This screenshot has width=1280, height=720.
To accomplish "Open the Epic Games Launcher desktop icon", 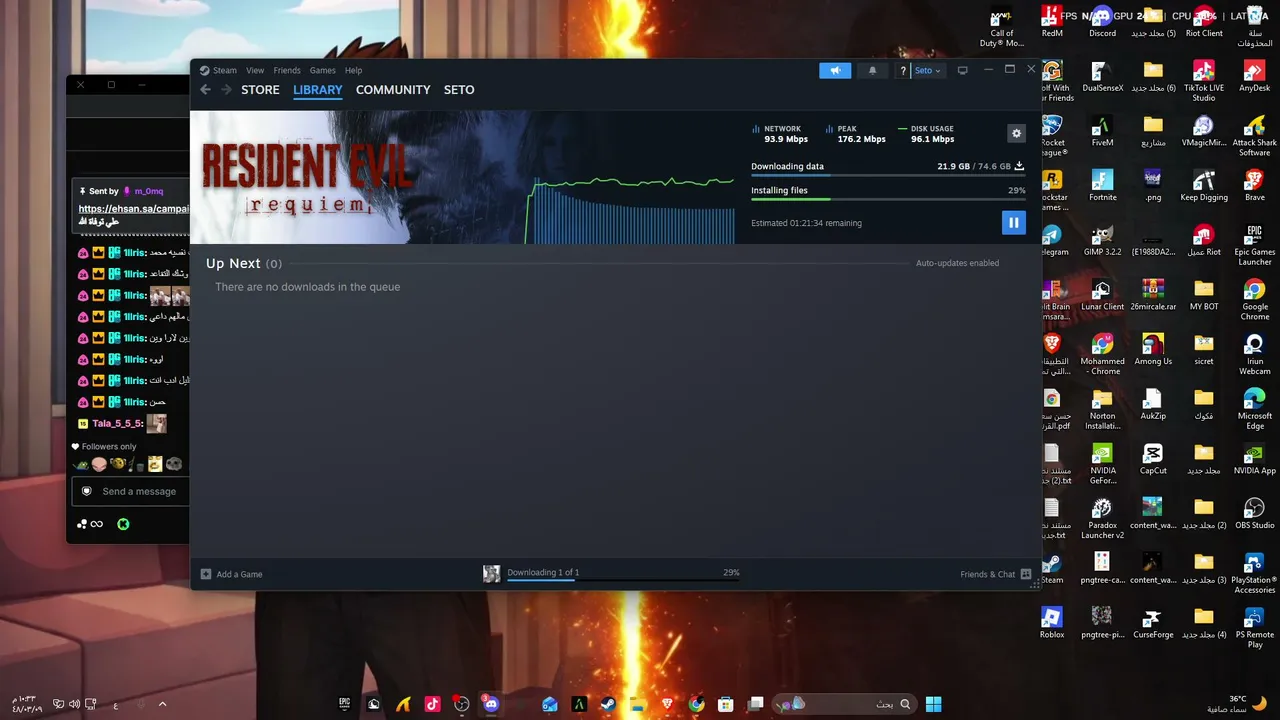I will click(1254, 245).
